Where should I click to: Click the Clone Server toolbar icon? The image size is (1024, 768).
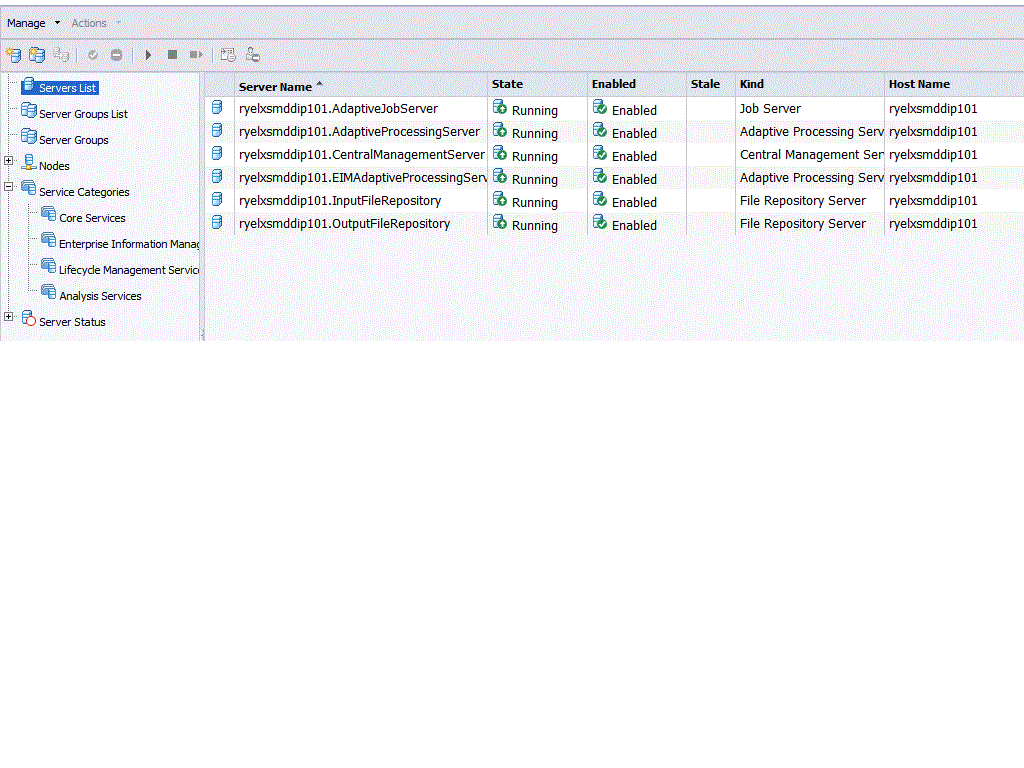[61, 55]
